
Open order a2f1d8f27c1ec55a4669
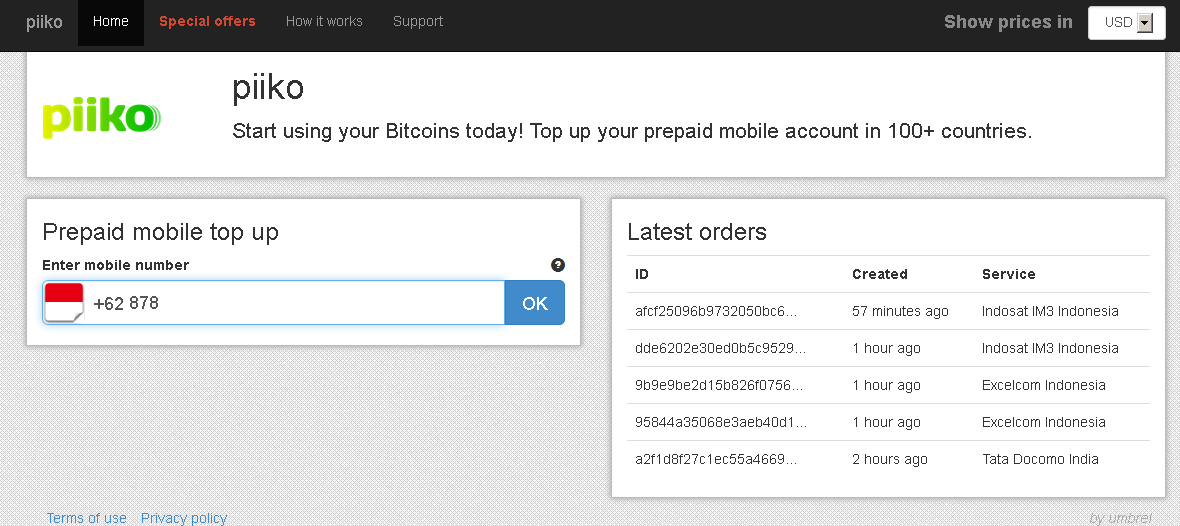(x=716, y=459)
